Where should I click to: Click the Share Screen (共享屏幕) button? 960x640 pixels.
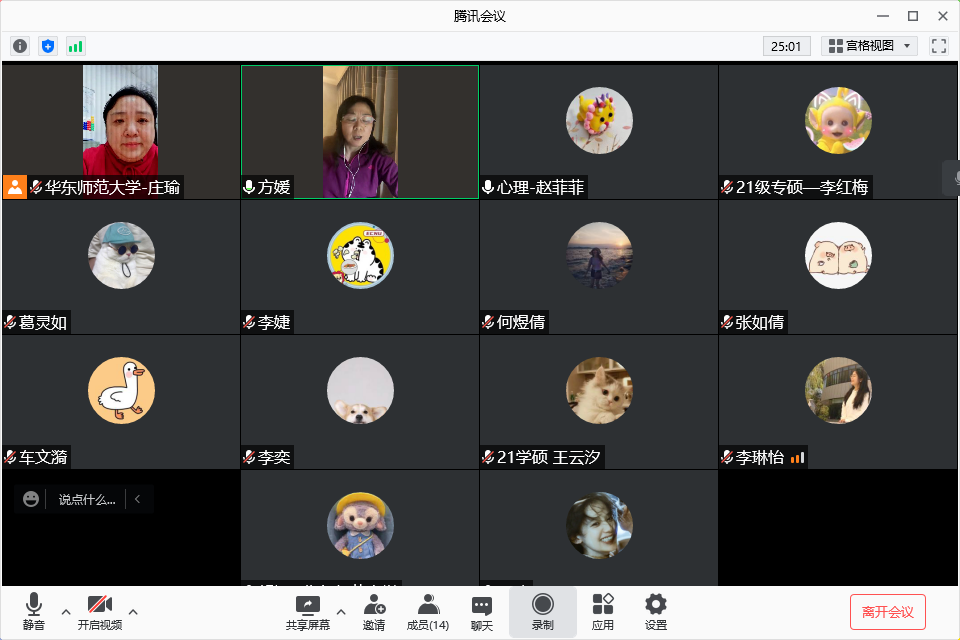308,612
